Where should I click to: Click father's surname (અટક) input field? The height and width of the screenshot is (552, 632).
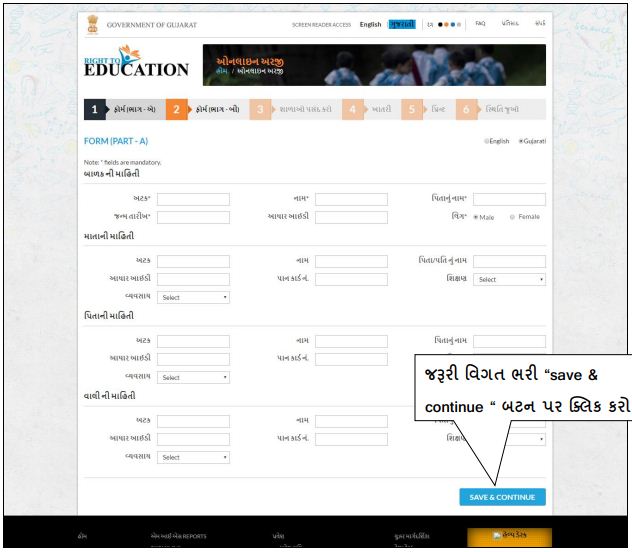click(x=193, y=341)
